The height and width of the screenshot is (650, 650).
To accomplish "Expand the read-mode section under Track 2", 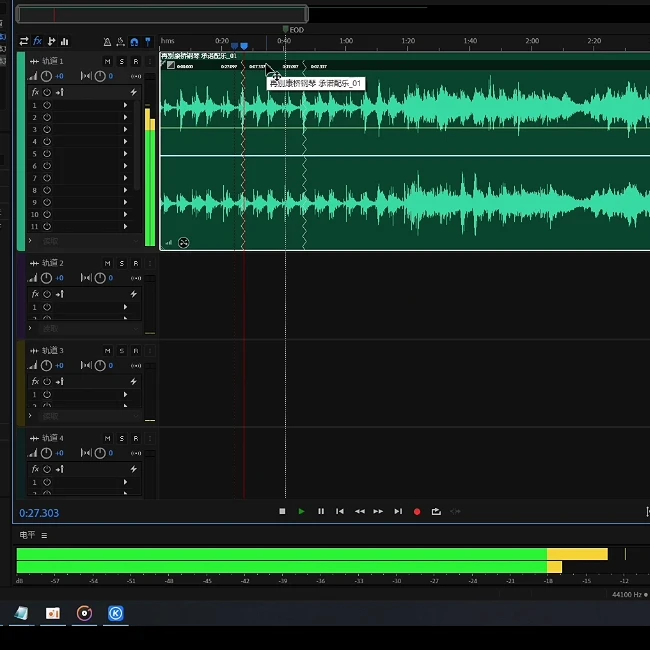I will click(30, 328).
